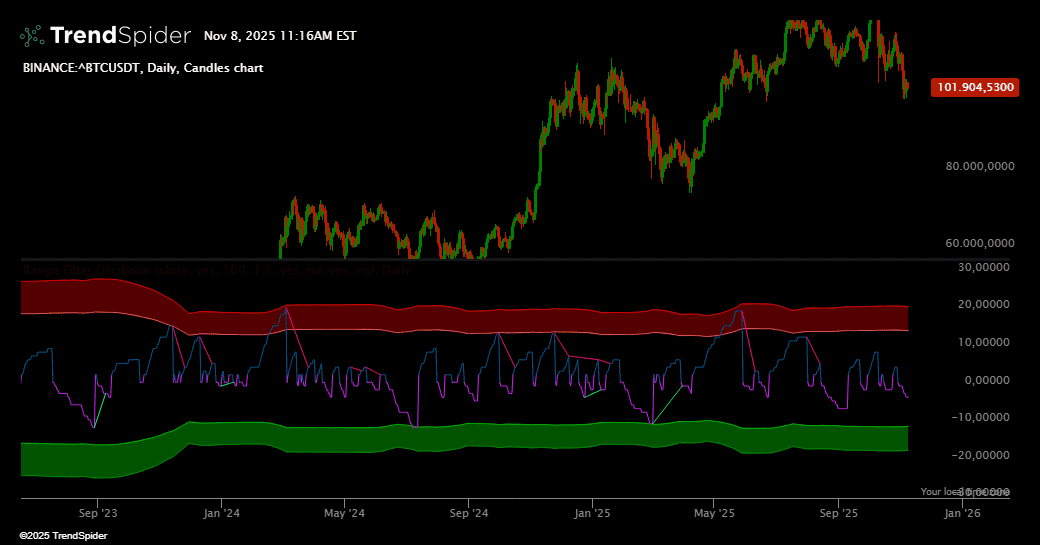Image resolution: width=1040 pixels, height=545 pixels.
Task: Select the Jan '26 time axis marker
Action: click(962, 513)
